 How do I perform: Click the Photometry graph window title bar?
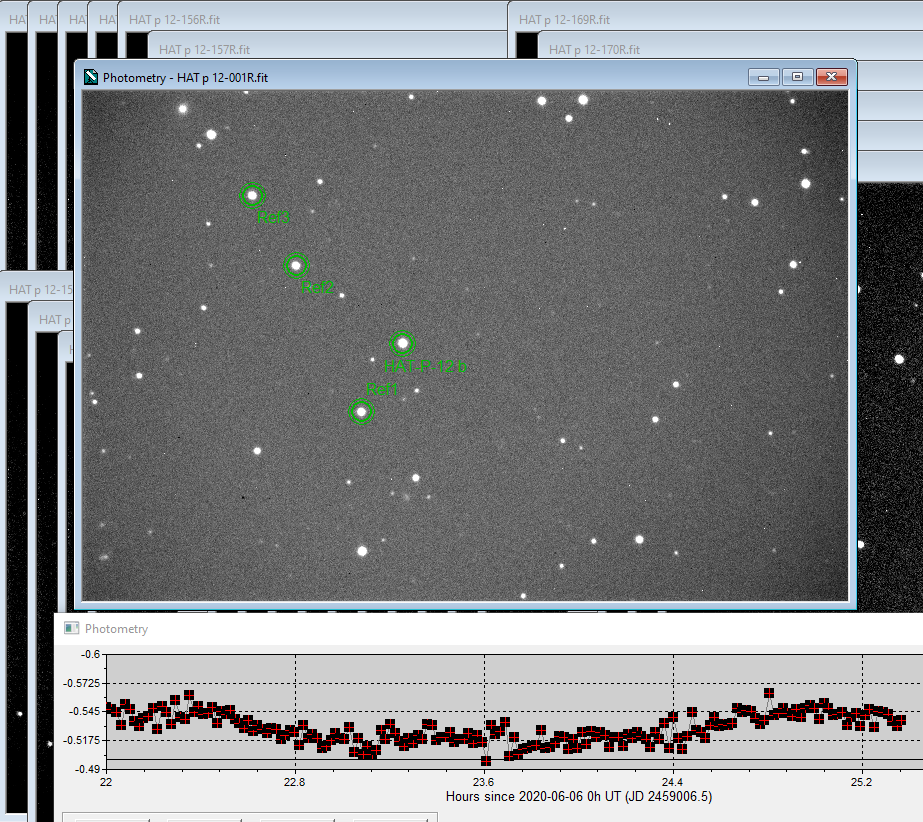[x=400, y=628]
